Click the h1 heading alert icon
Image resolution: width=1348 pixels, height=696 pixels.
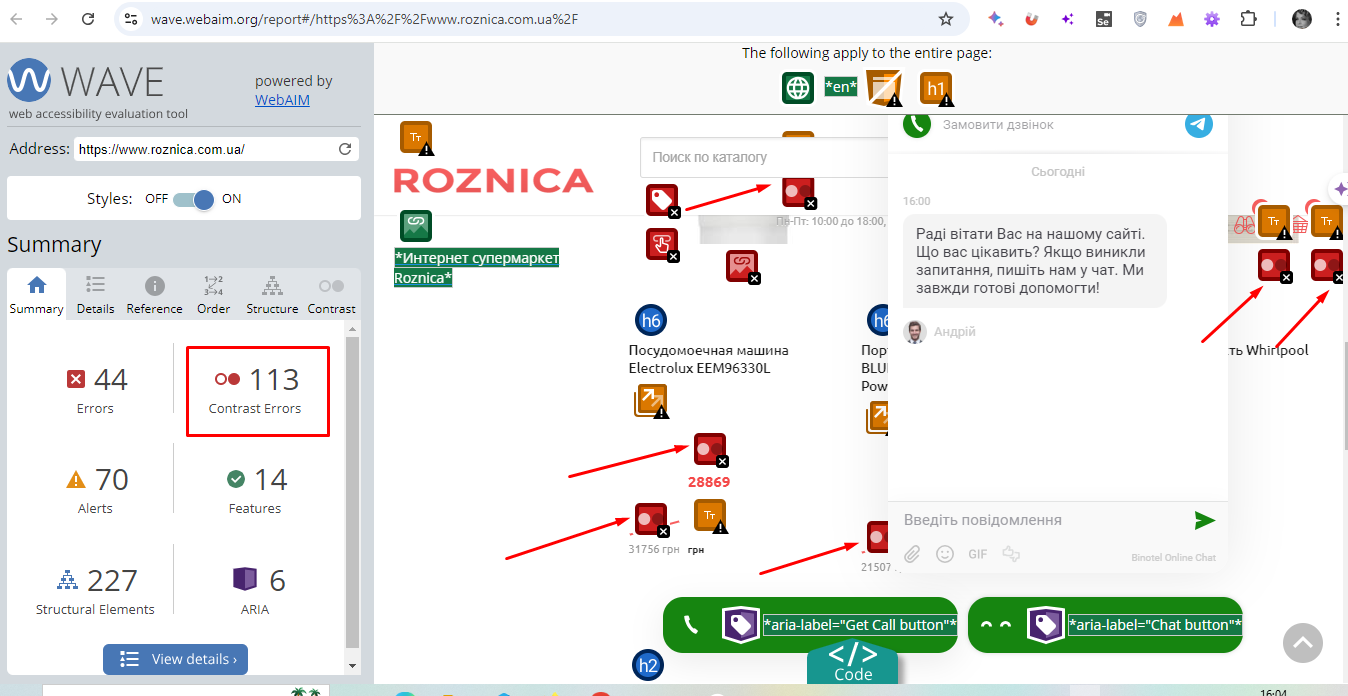click(x=935, y=89)
